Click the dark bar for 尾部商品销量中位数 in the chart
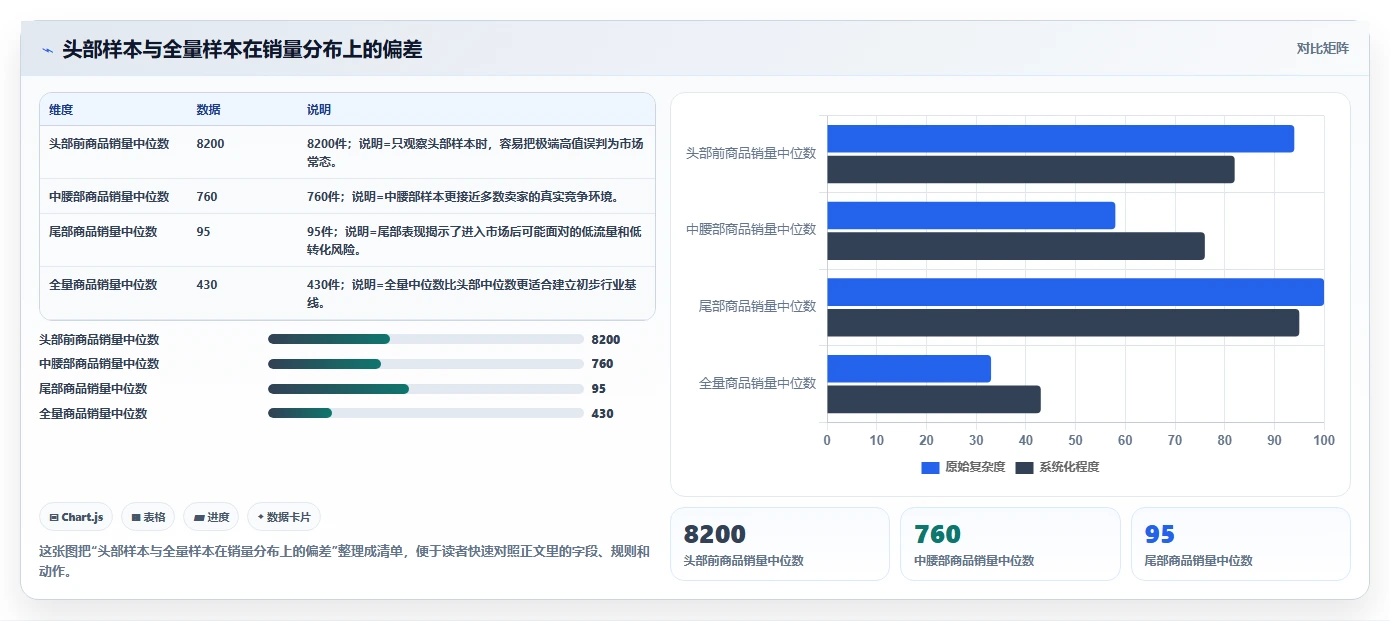Image resolution: width=1390 pixels, height=621 pixels. (1063, 323)
